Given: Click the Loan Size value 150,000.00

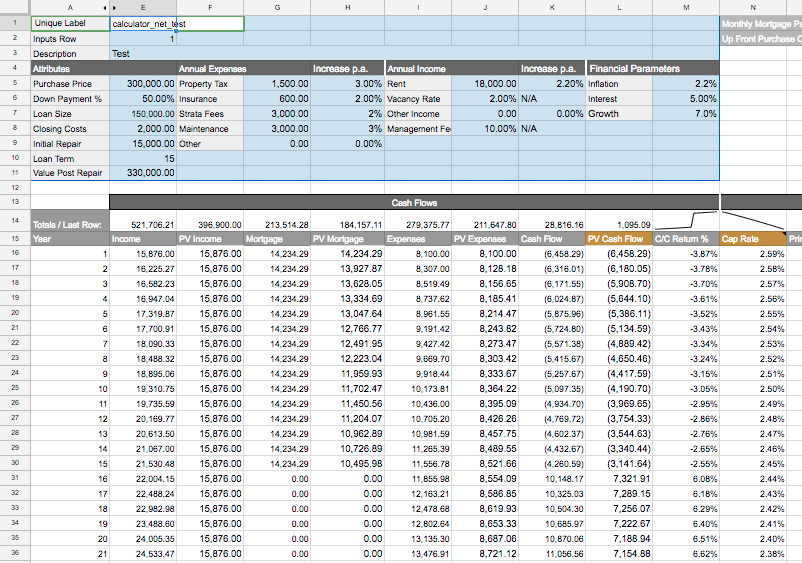Looking at the screenshot, I should tap(143, 114).
